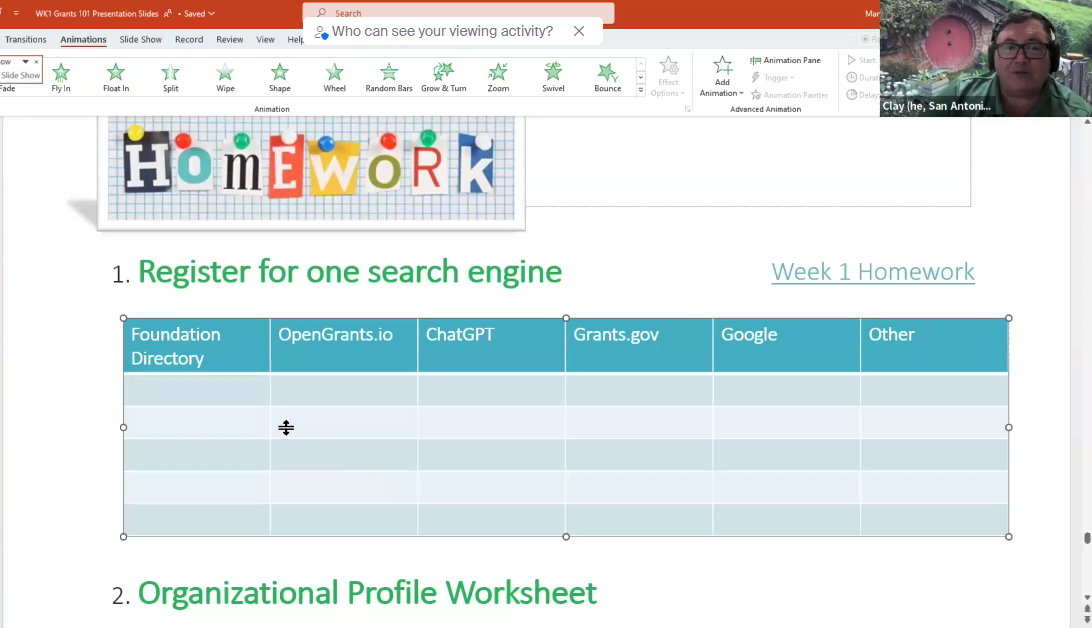1092x628 pixels.
Task: Open the Animation Pane
Action: pyautogui.click(x=786, y=61)
